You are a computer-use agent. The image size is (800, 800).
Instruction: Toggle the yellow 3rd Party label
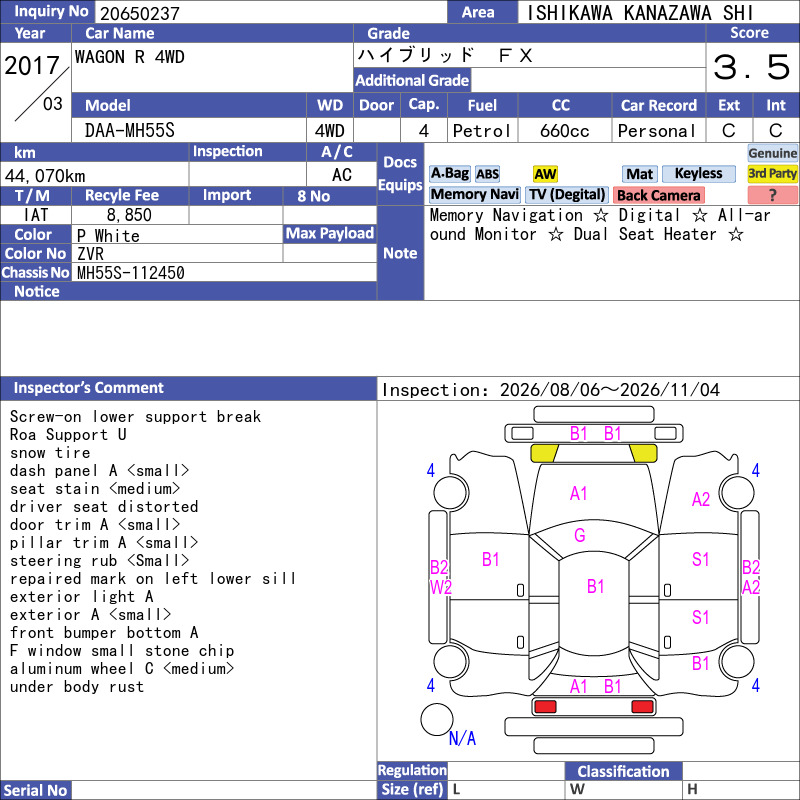[772, 173]
